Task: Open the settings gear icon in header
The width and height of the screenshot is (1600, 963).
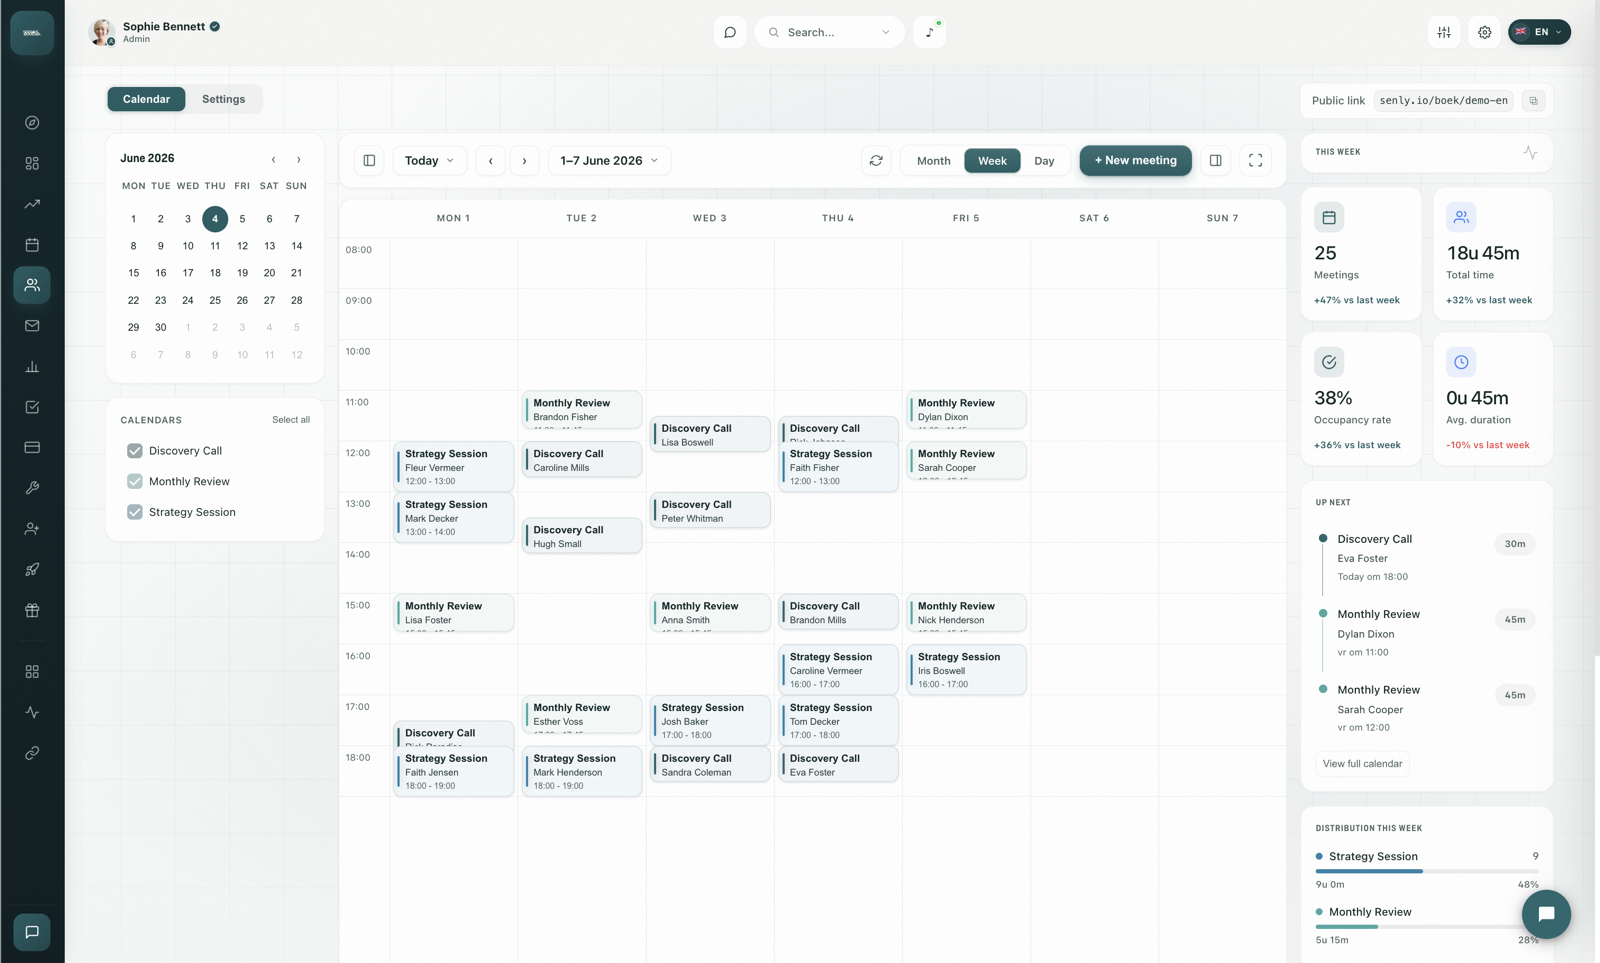Action: [x=1485, y=32]
